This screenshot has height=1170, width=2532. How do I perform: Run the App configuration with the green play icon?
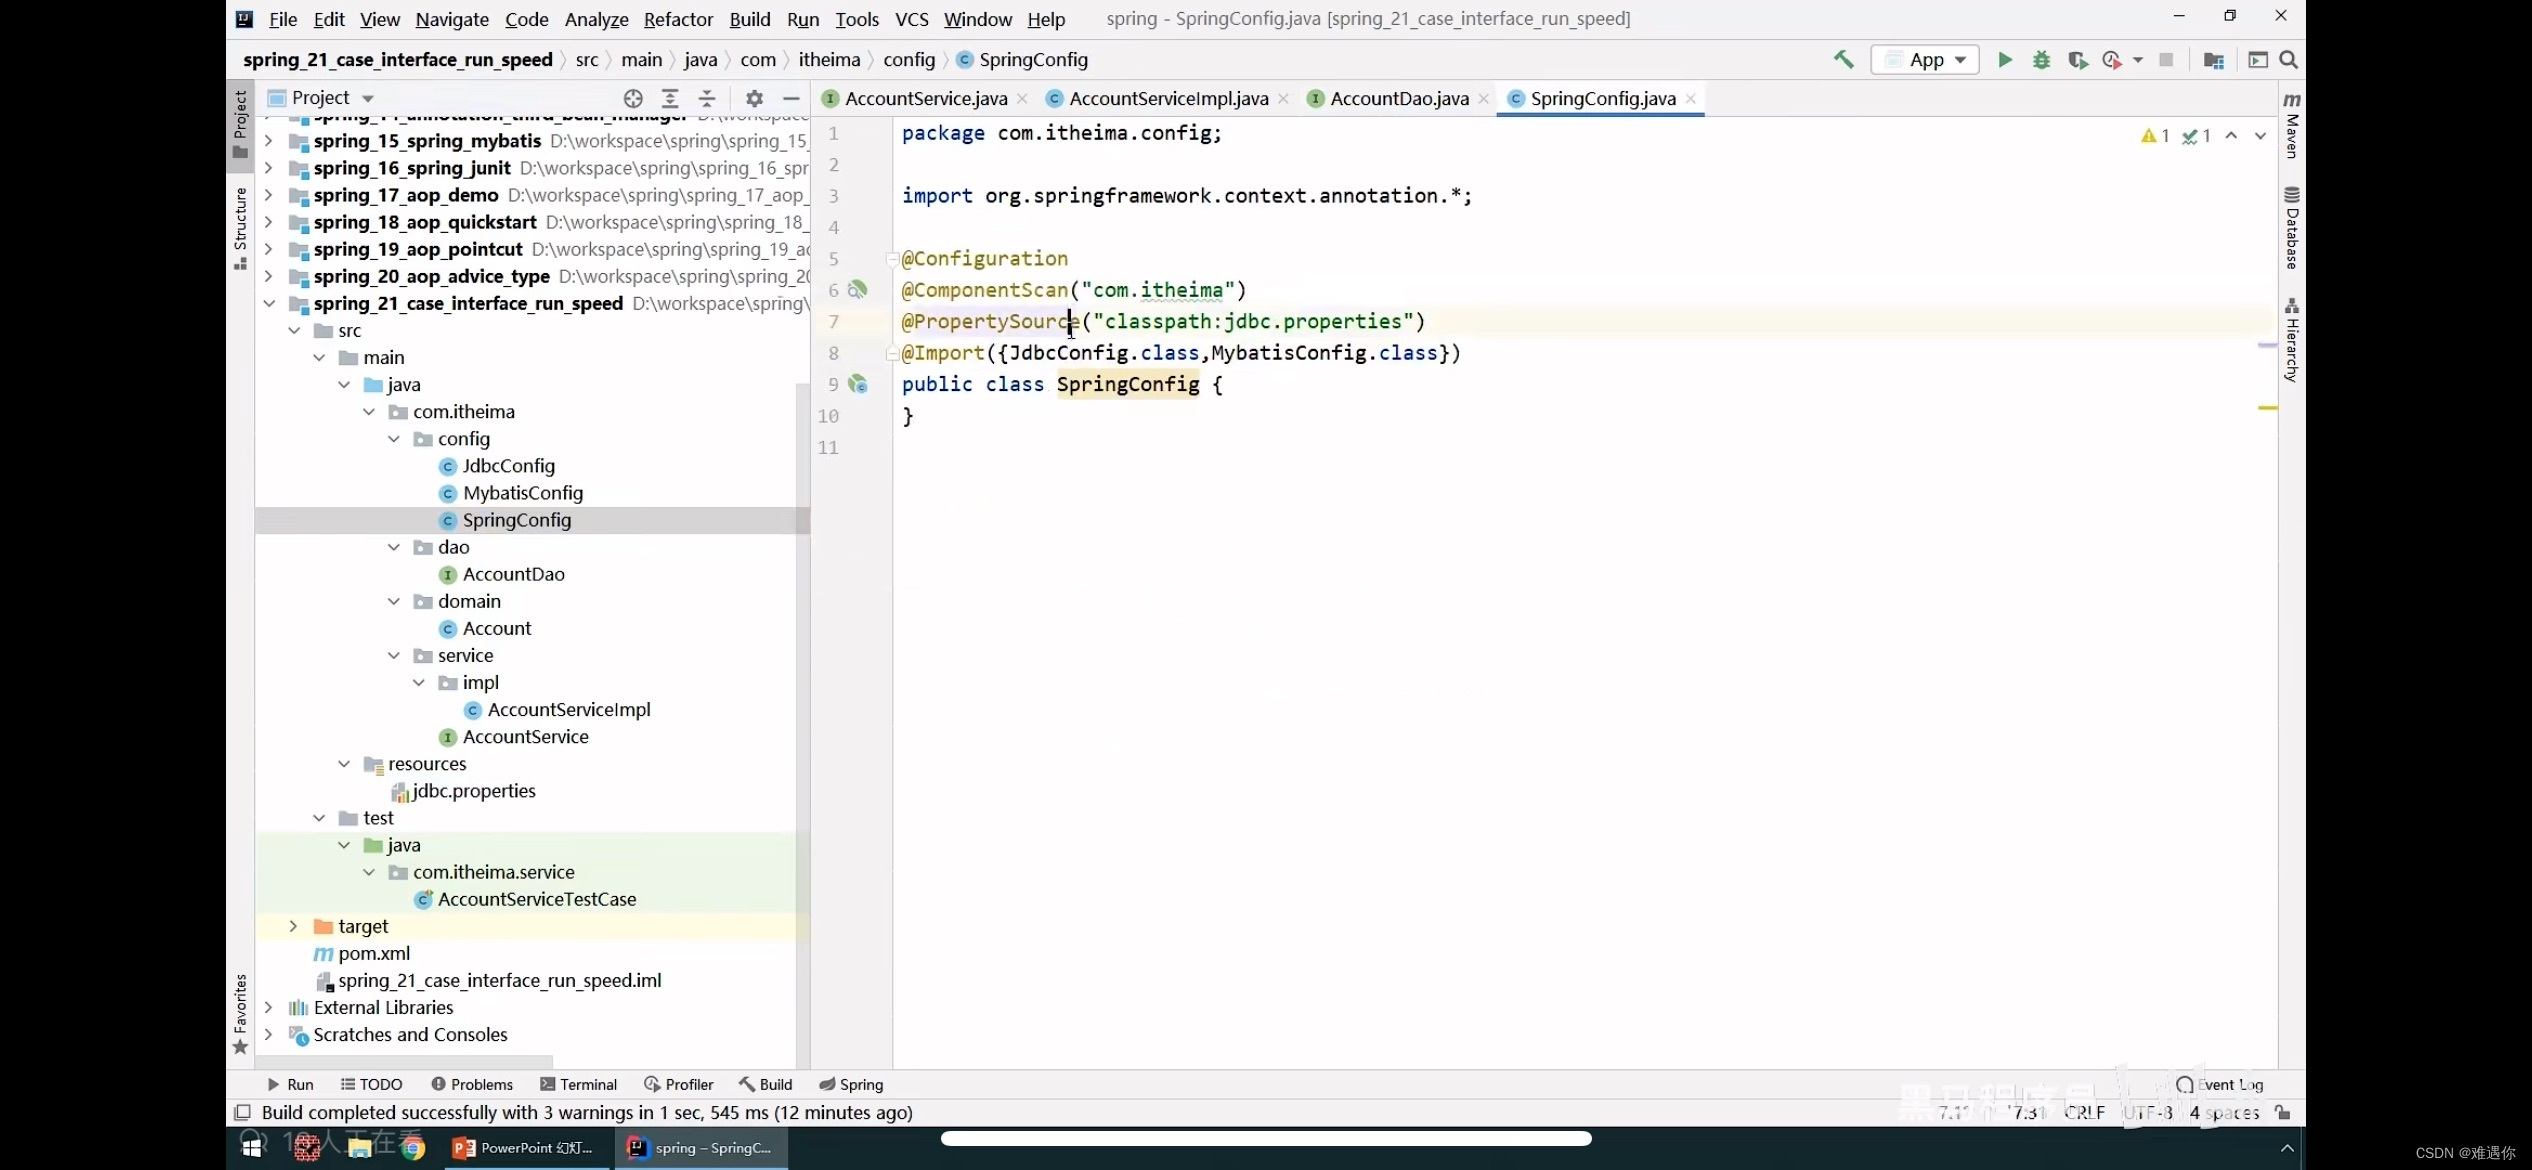coord(2005,60)
